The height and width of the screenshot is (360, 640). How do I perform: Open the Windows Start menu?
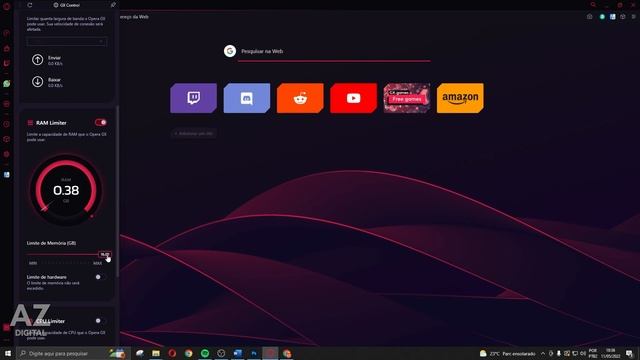pos(8,353)
